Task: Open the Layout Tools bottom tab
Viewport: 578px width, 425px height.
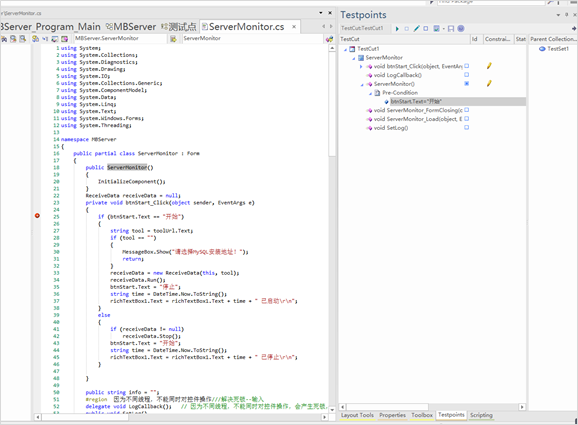Action: (x=357, y=415)
